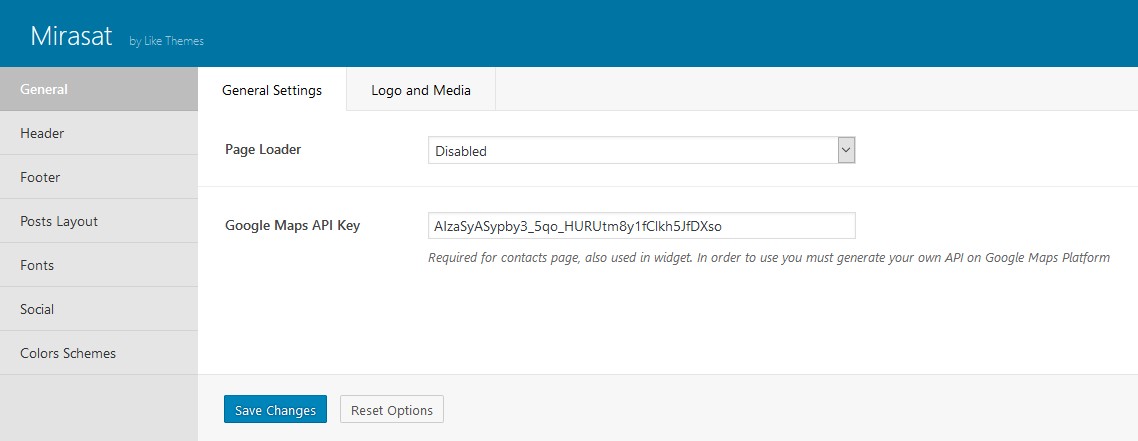This screenshot has width=1138, height=441.
Task: Open the Fonts settings section
Action: 99,265
